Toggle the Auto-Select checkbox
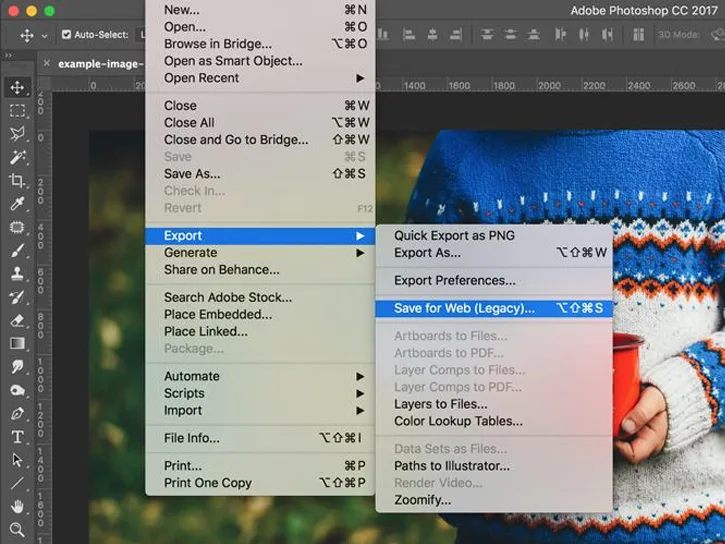 67,35
